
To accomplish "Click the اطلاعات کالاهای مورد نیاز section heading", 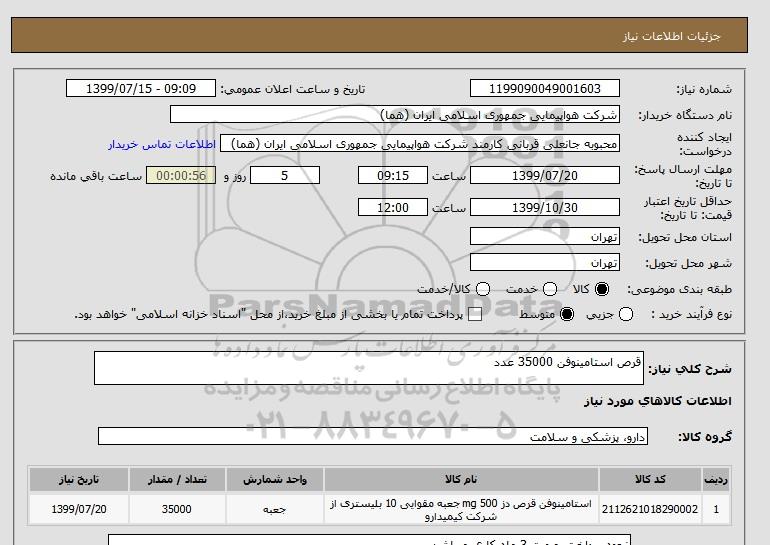I will (658, 401).
